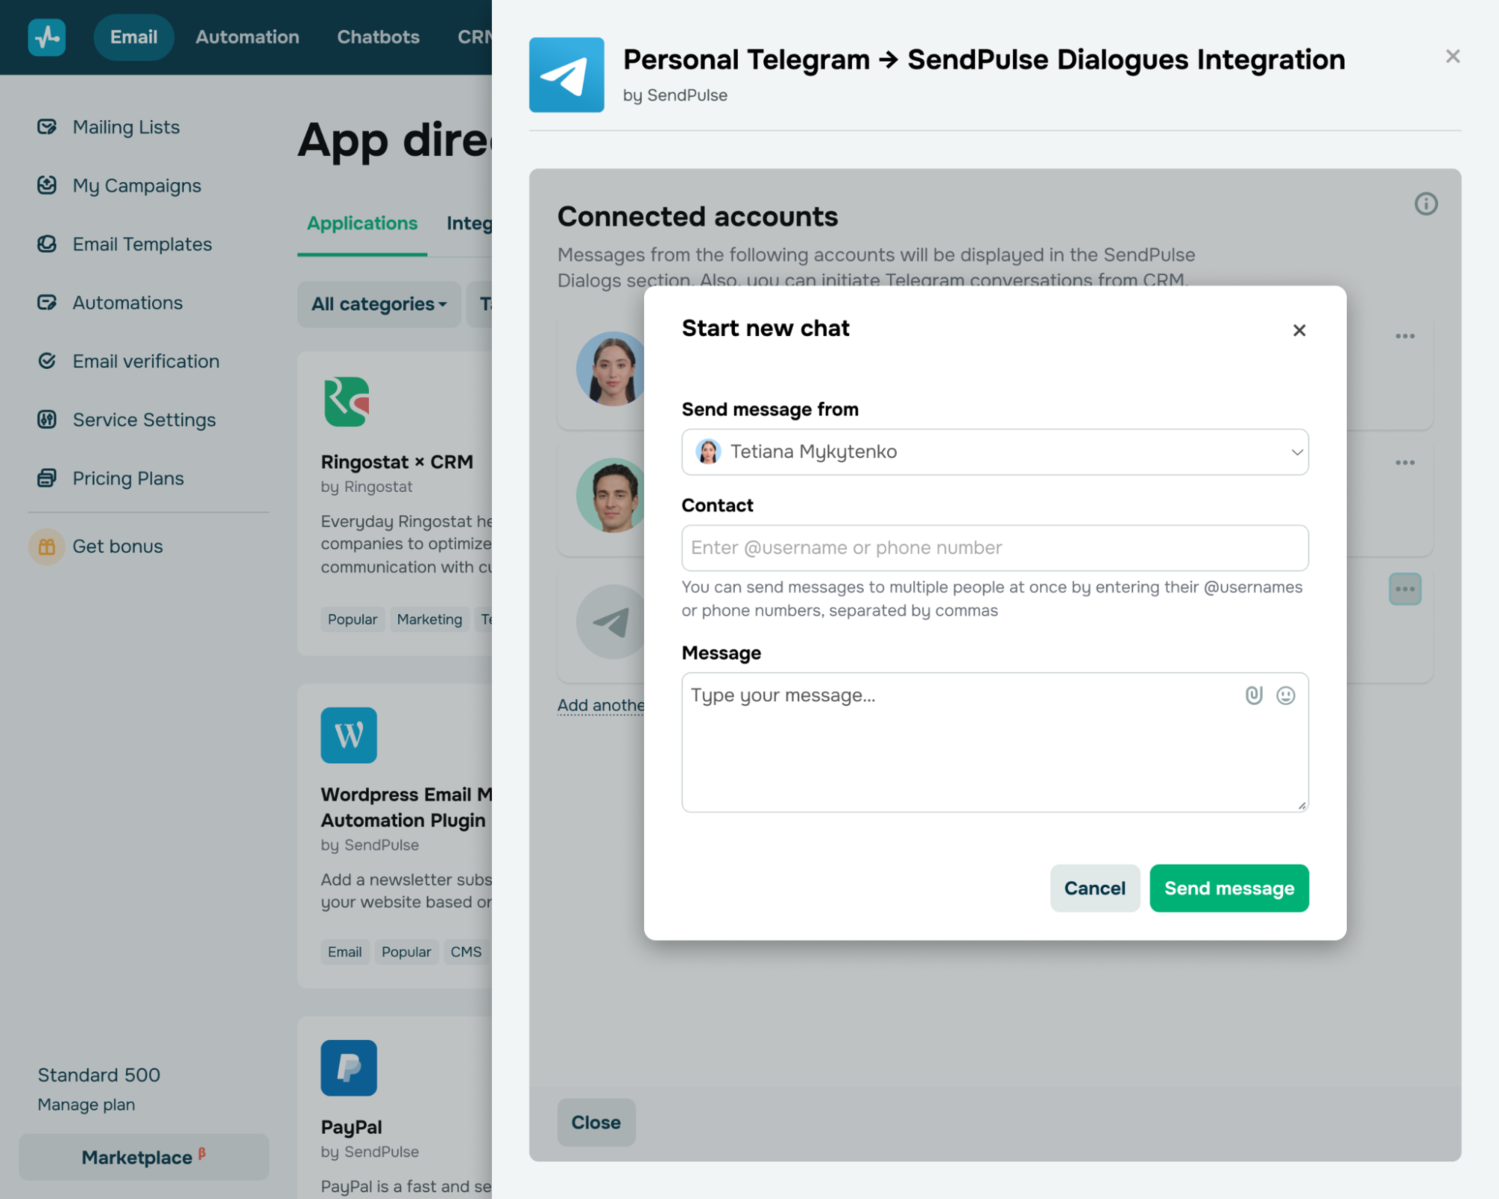
Task: Click the woman's avatar in connected accounts
Action: coord(611,368)
